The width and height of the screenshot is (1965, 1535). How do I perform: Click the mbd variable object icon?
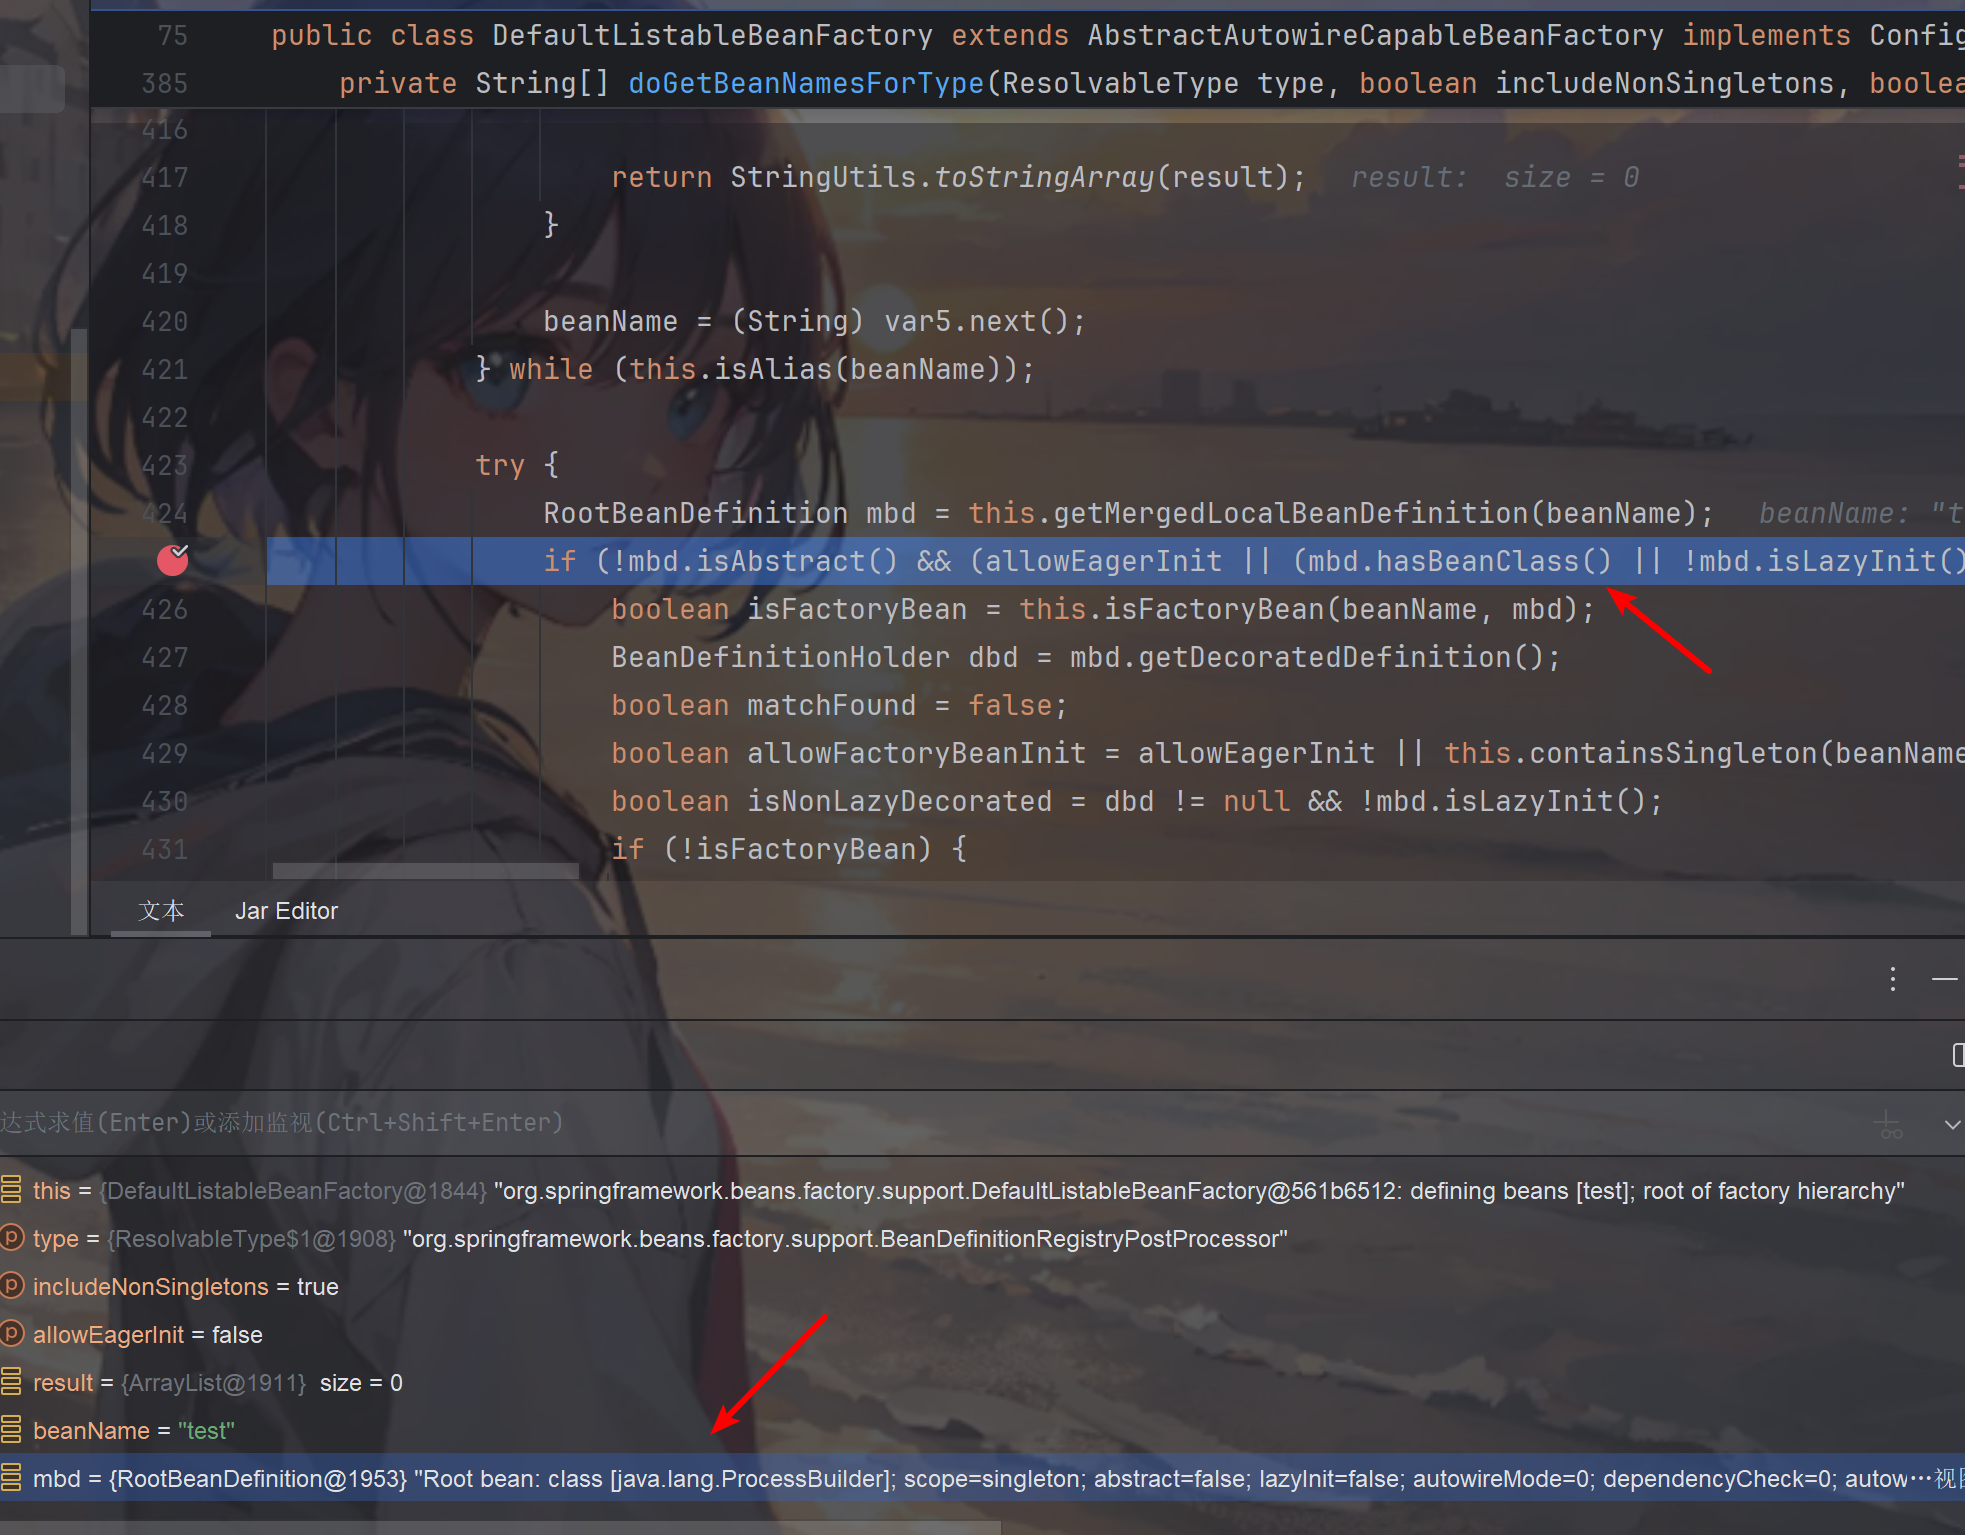coord(11,1478)
